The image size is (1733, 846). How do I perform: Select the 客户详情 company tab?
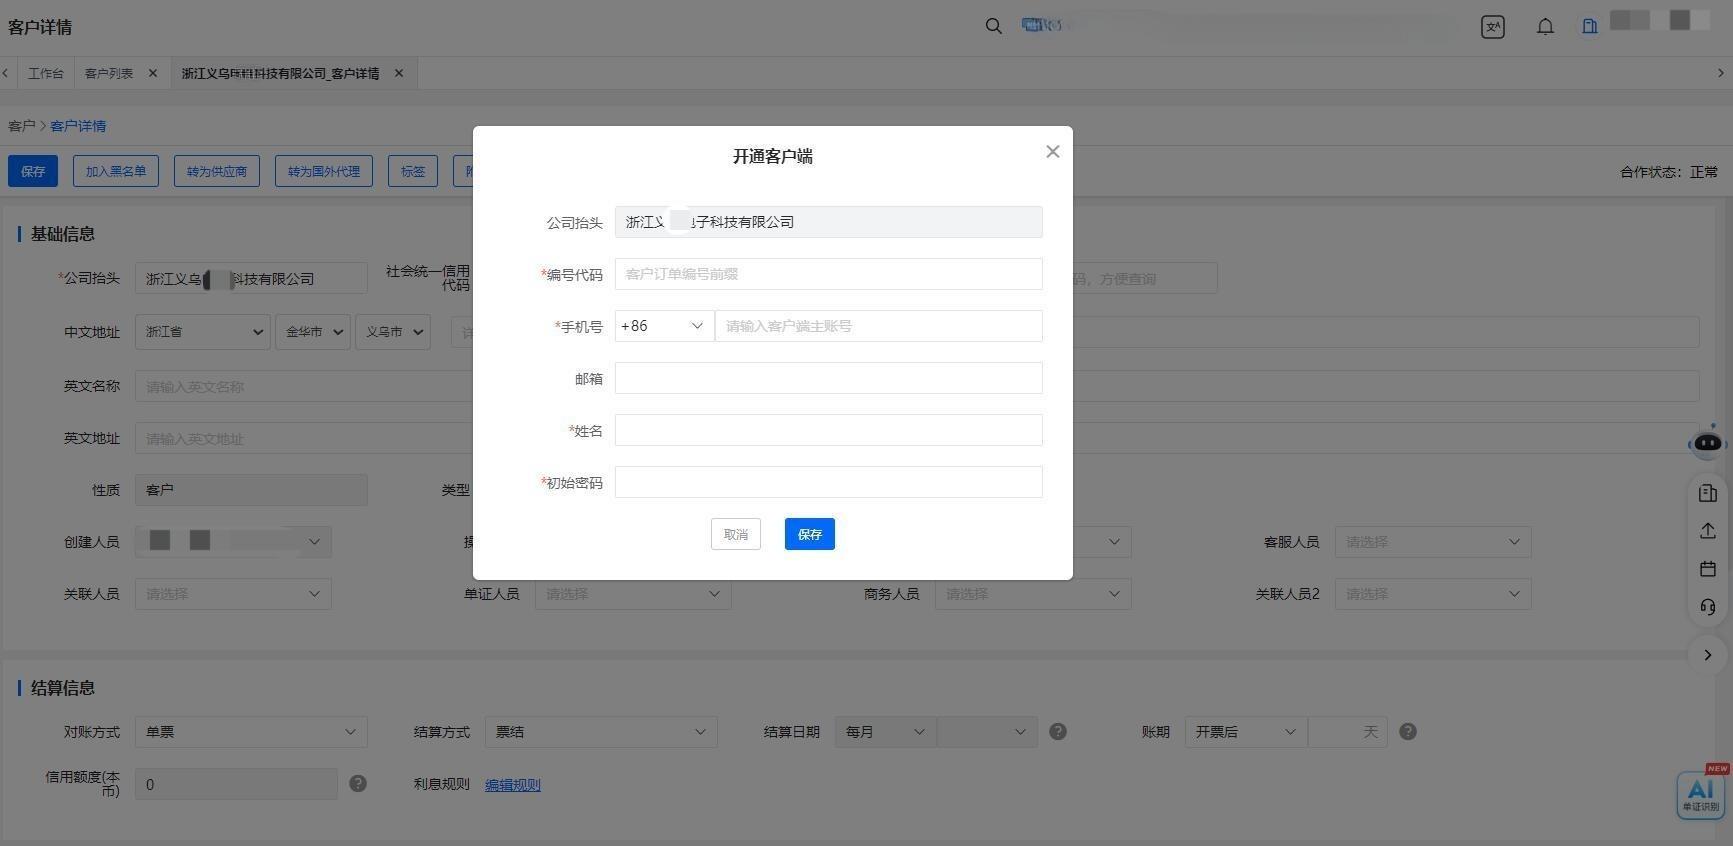[x=280, y=73]
